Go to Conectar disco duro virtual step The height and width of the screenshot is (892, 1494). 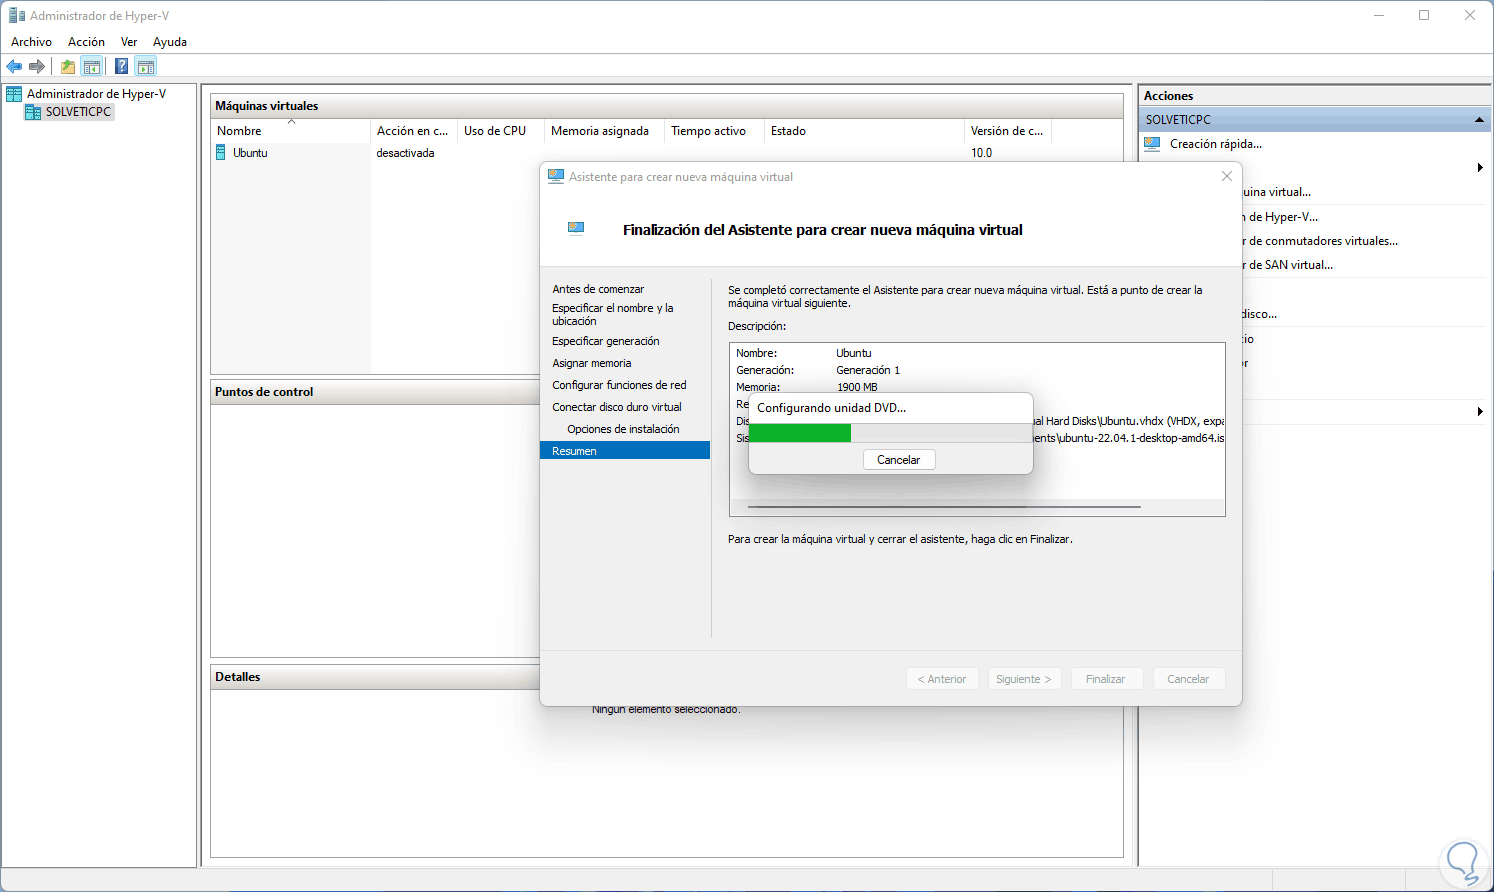click(x=617, y=407)
